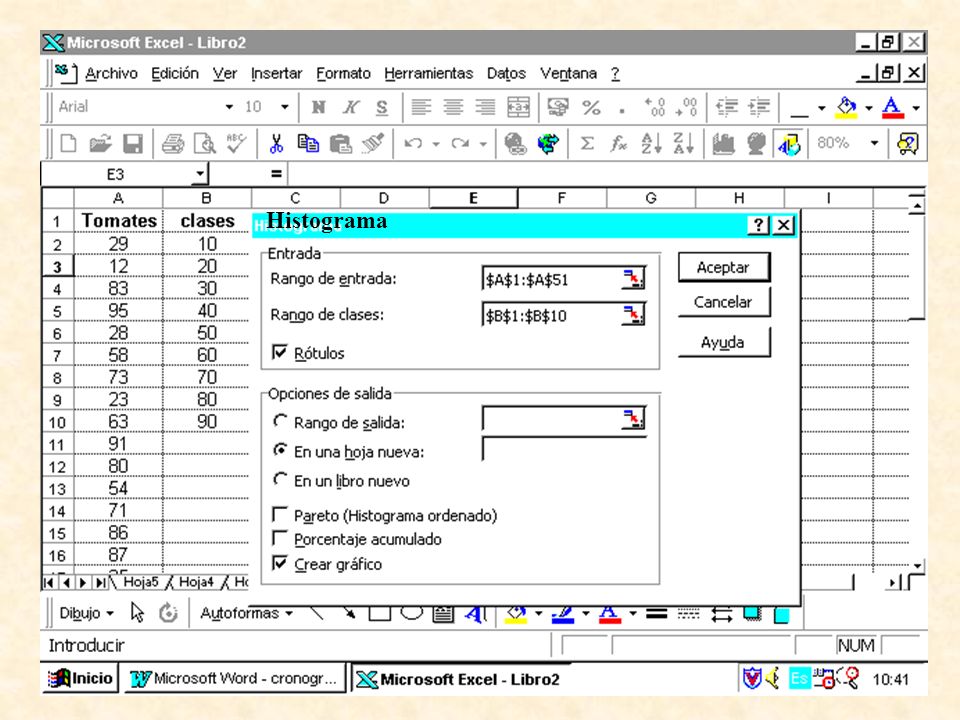Open the Insertar menu

pyautogui.click(x=277, y=73)
